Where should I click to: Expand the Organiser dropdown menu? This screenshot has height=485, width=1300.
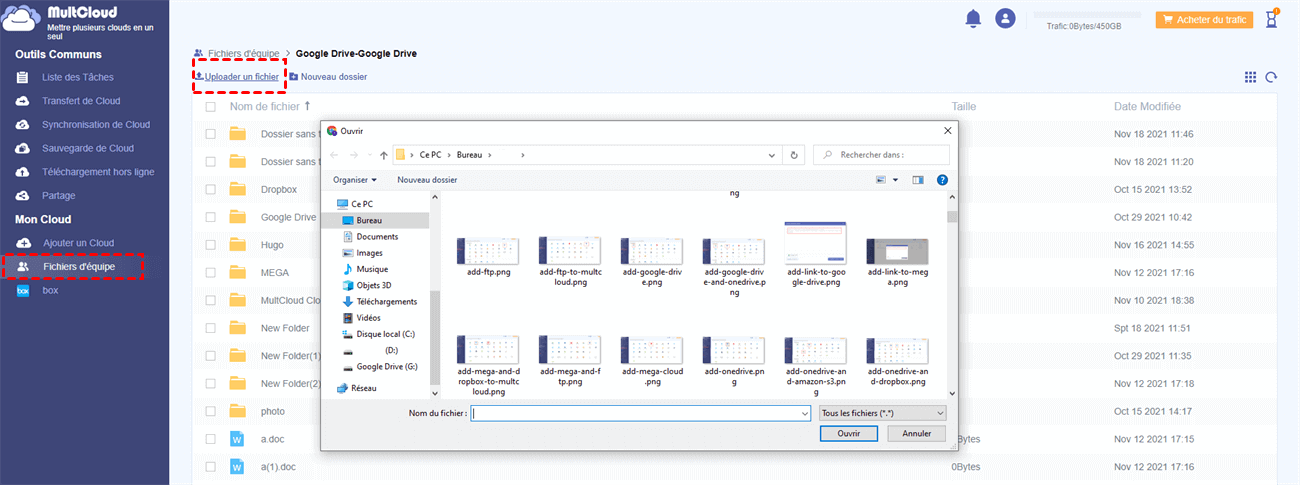click(355, 180)
